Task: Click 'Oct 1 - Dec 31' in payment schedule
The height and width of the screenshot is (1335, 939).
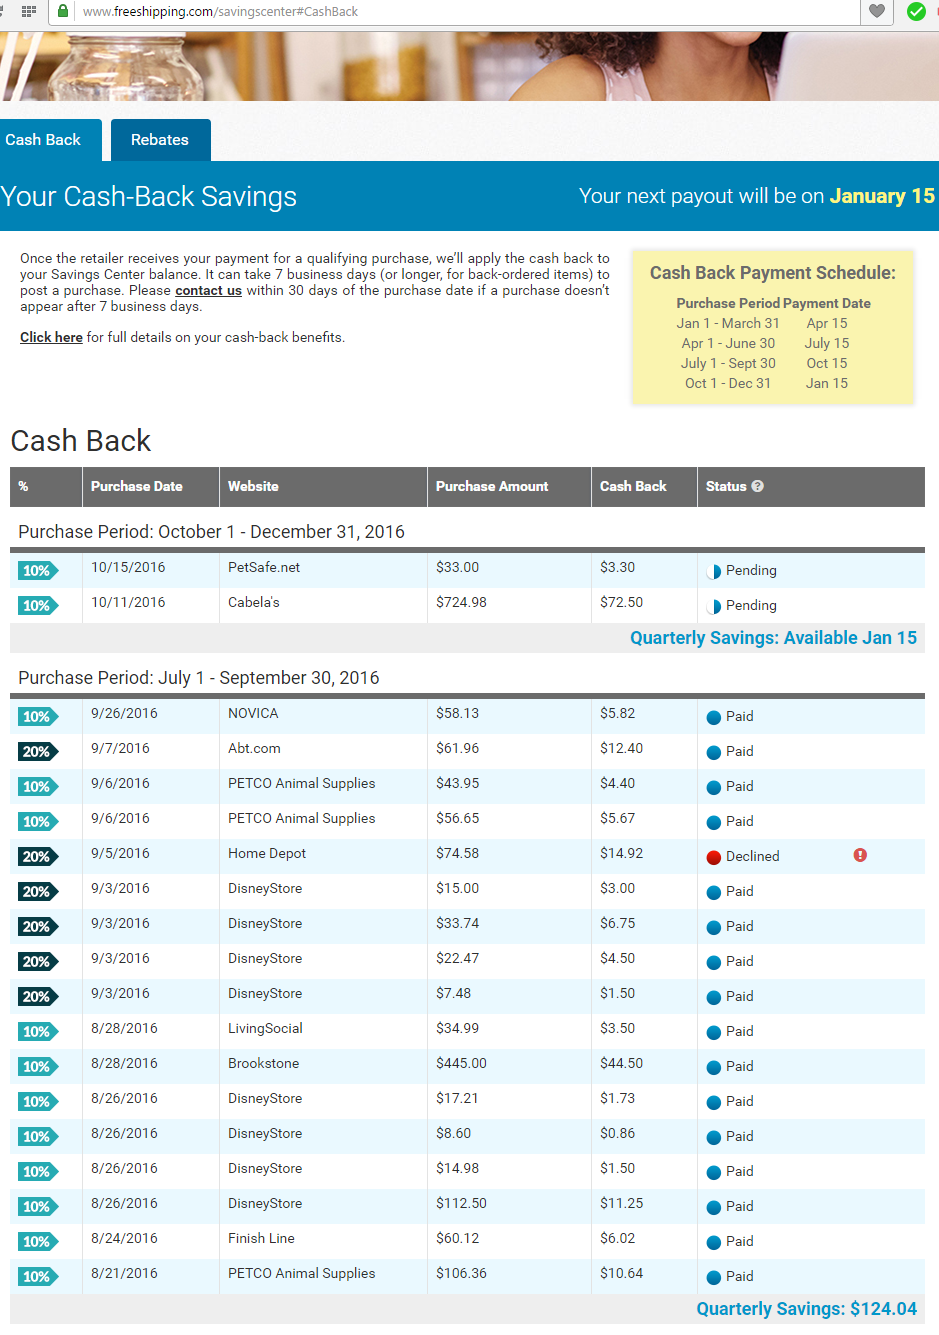Action: coord(728,383)
